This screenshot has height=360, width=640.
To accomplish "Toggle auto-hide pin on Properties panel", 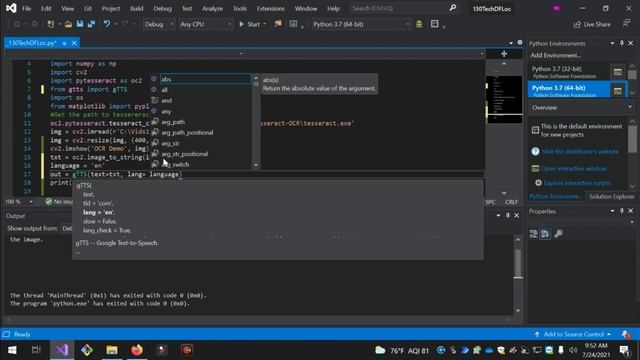I will [622, 211].
